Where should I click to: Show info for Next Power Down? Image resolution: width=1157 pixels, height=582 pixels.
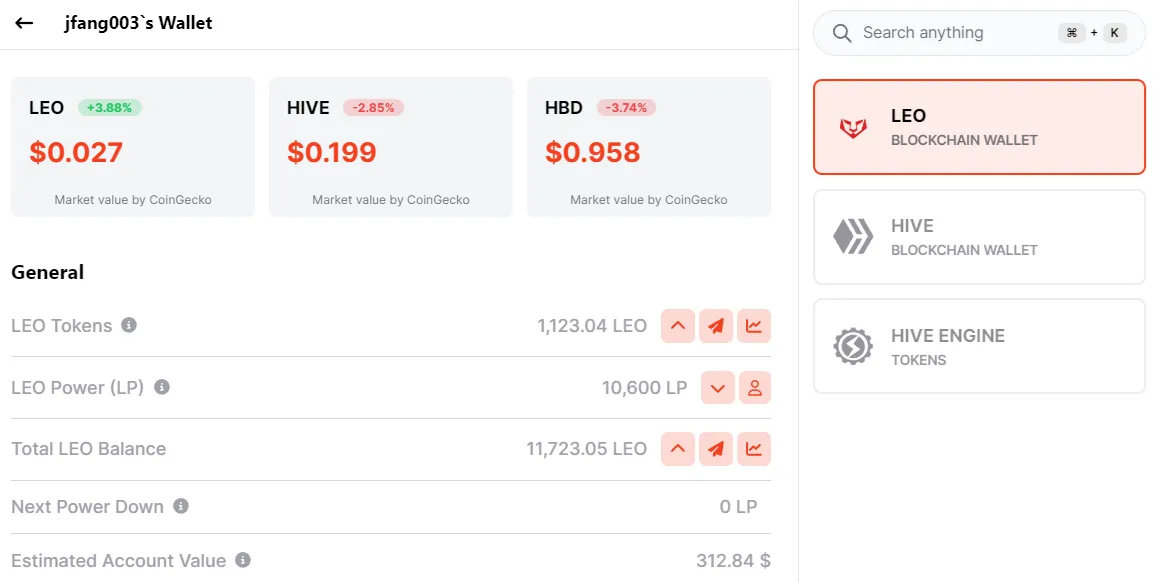coord(181,505)
